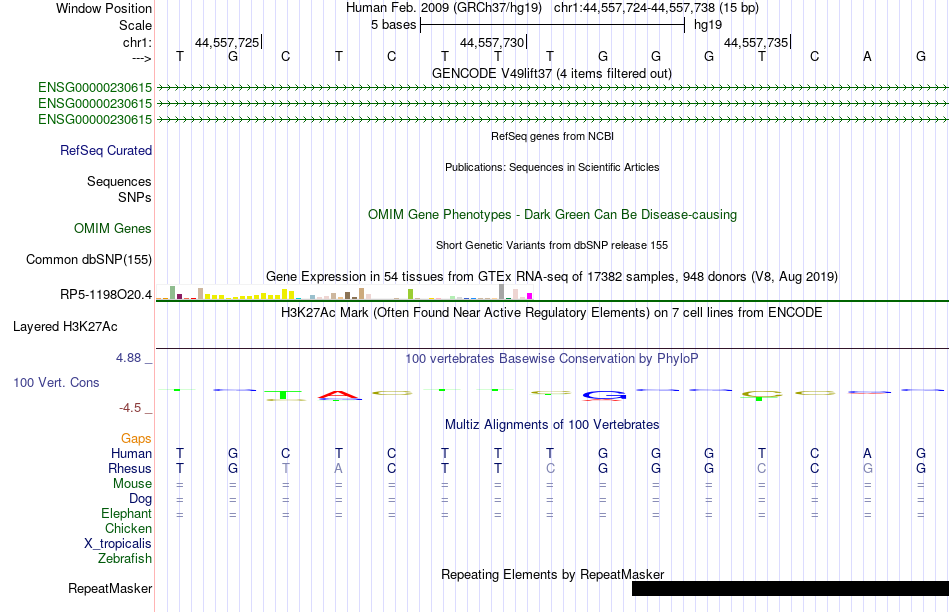Viewport: 950px width, 612px height.
Task: Open the GTEx Gene Expression track title
Action: click(x=552, y=276)
